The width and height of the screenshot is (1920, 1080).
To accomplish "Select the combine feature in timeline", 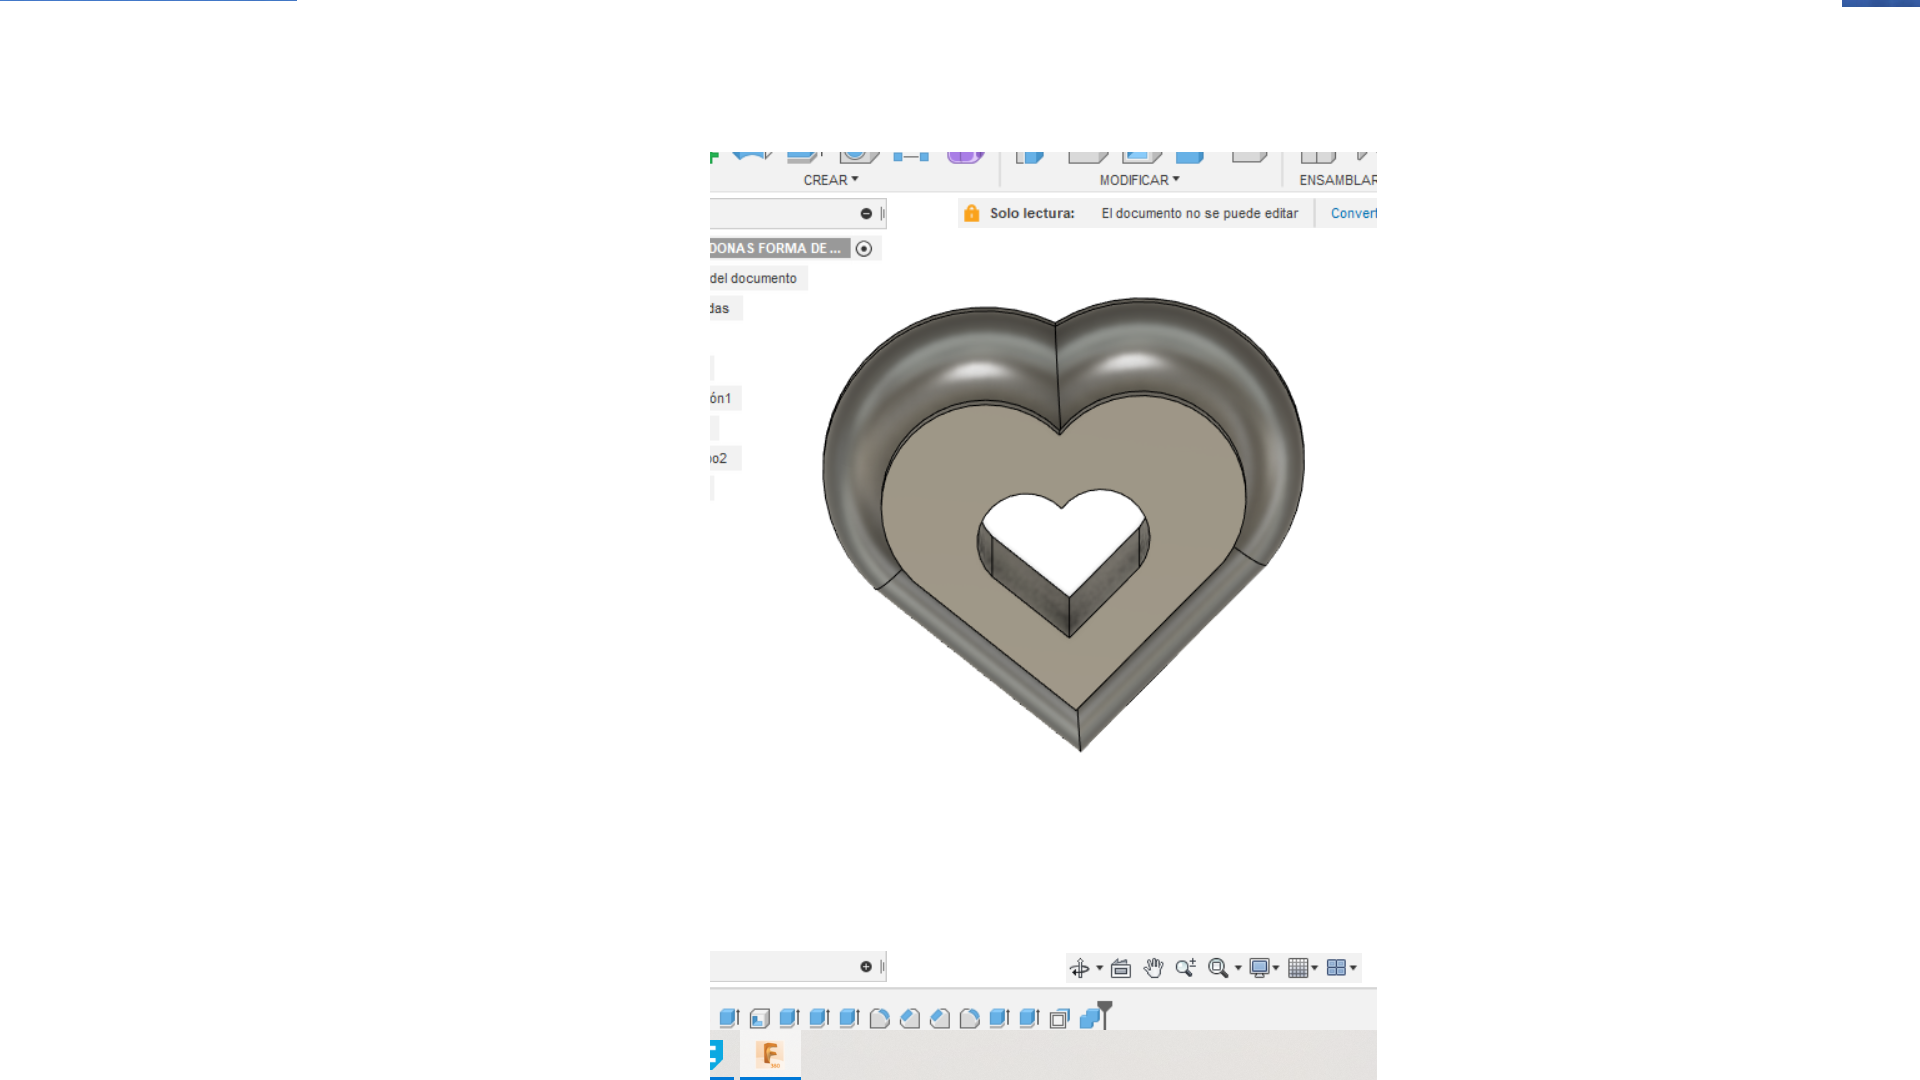I will pyautogui.click(x=1089, y=1018).
